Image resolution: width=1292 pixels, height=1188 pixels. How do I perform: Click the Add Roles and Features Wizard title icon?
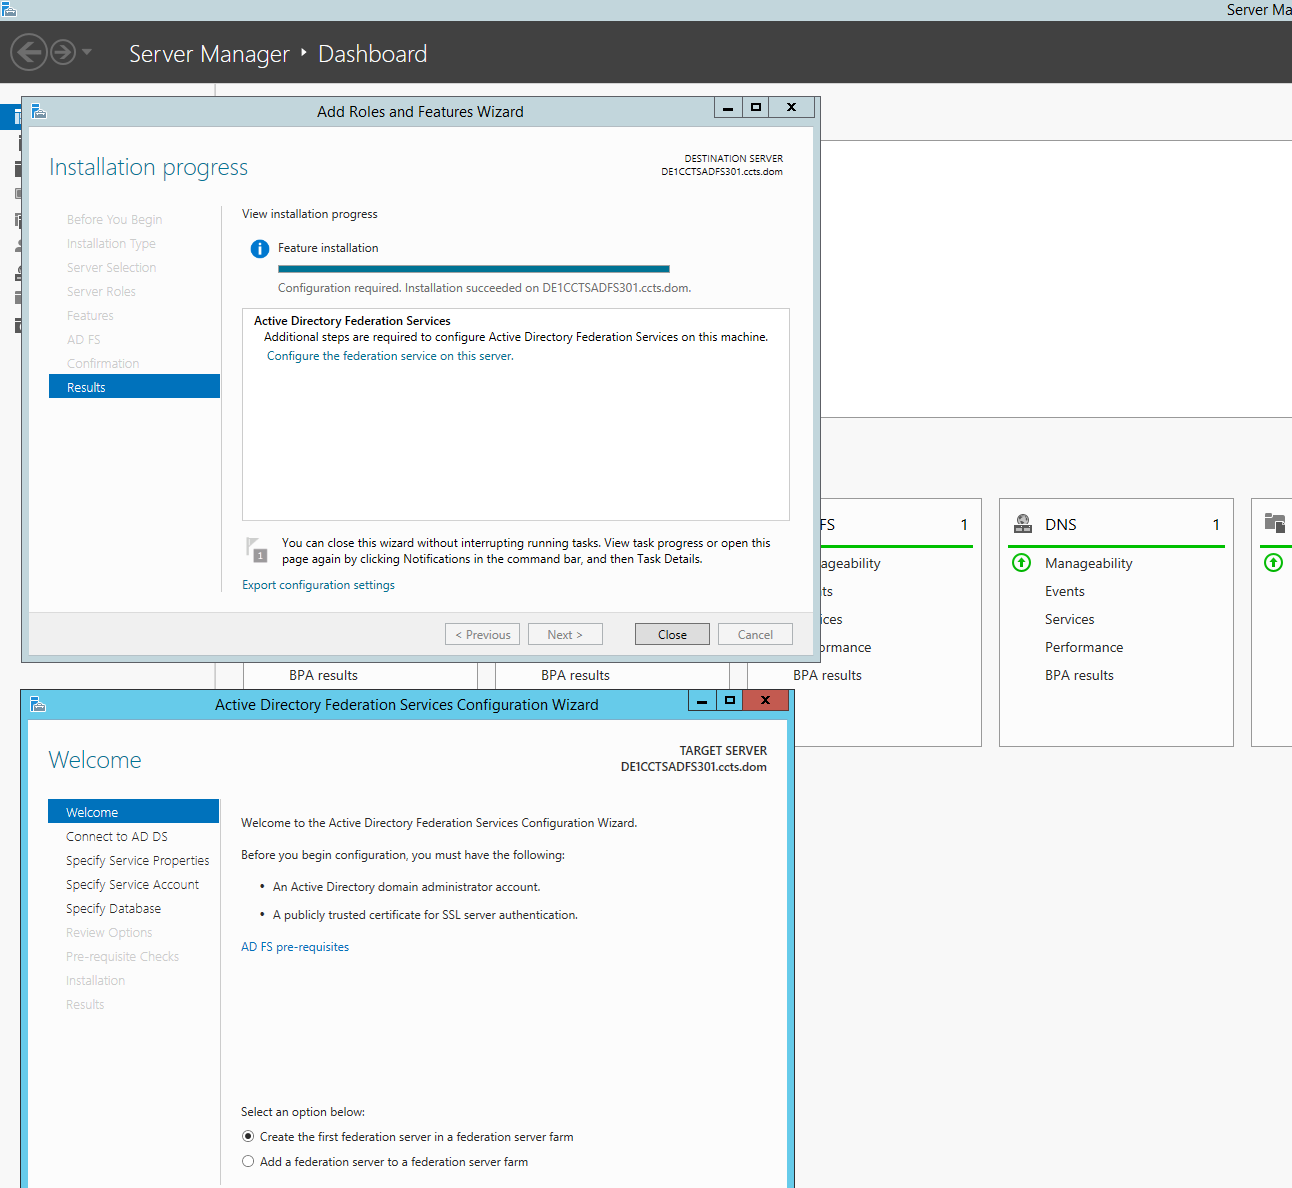39,111
